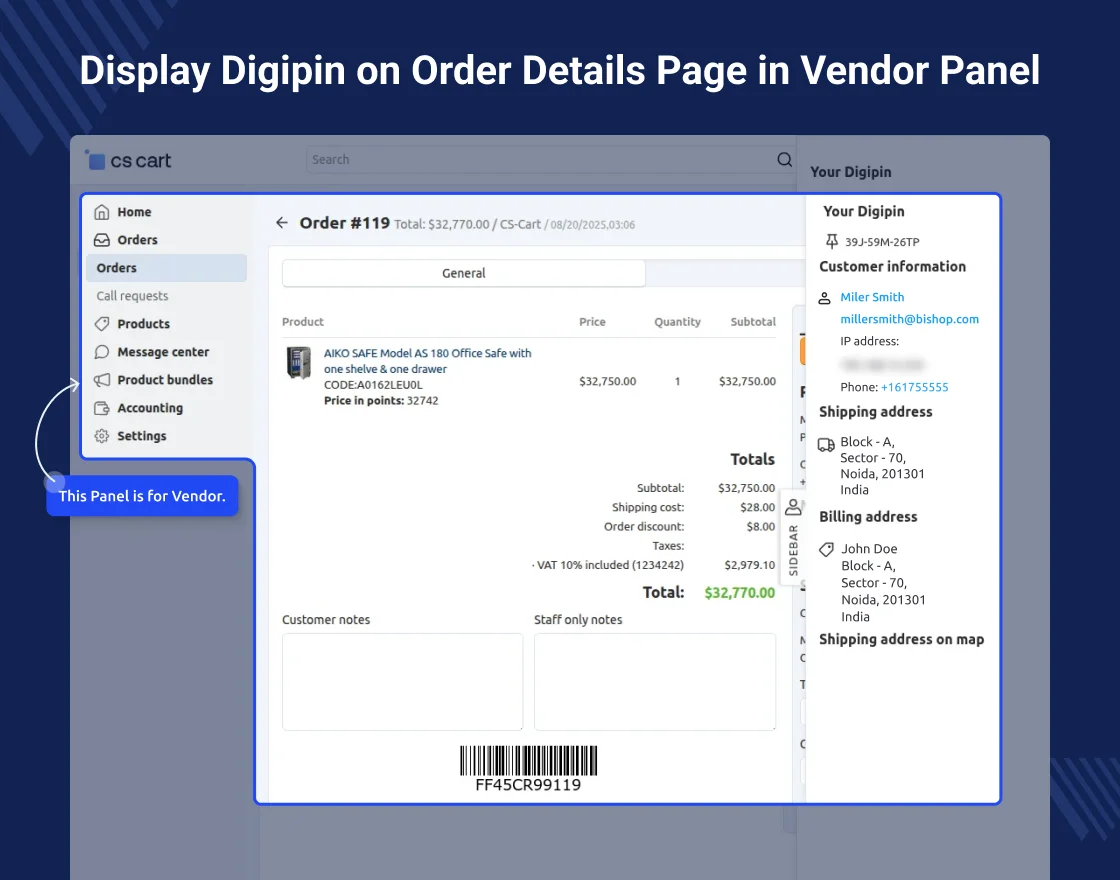Screen dimensions: 1120x880
Task: Click the order barcode FF45CR99119
Action: coord(528,769)
